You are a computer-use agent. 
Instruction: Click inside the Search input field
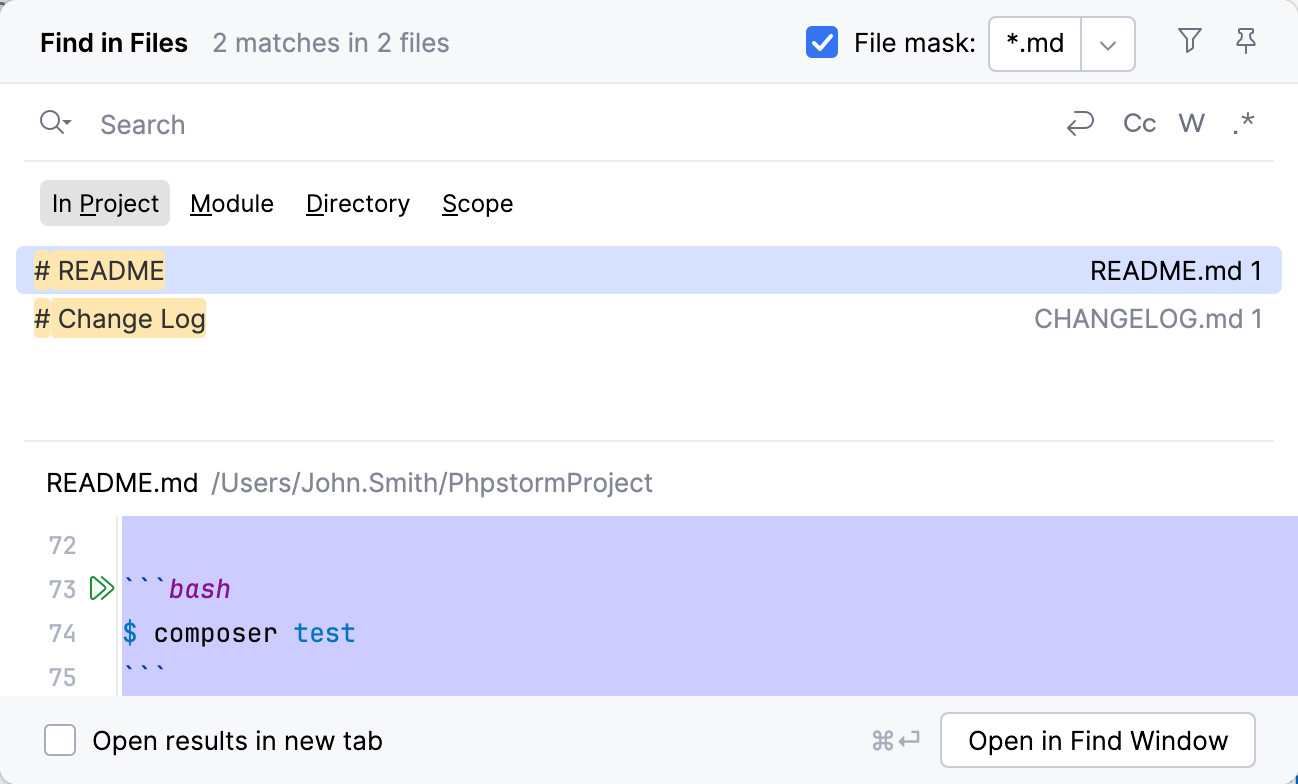click(x=400, y=123)
